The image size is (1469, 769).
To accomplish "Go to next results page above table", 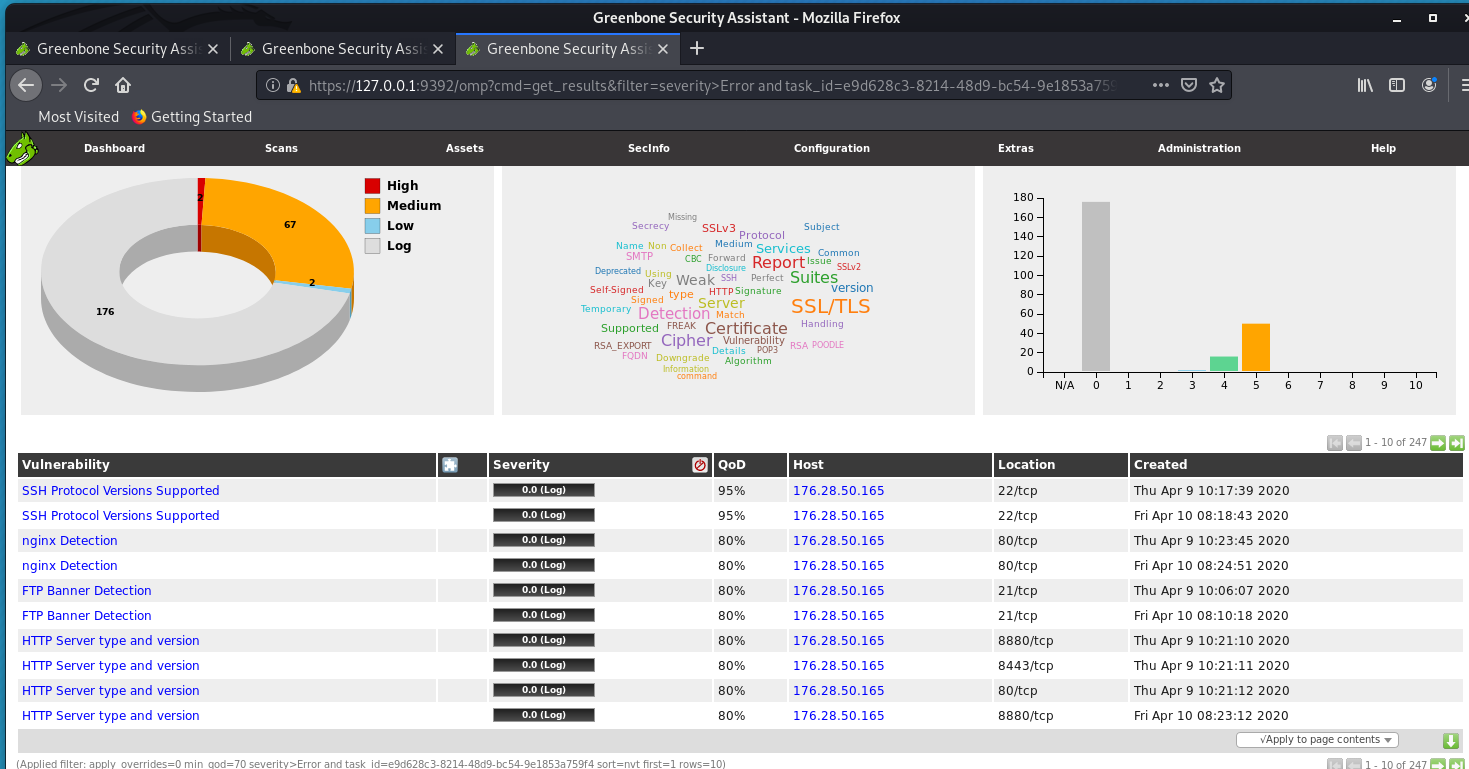I will [x=1437, y=443].
